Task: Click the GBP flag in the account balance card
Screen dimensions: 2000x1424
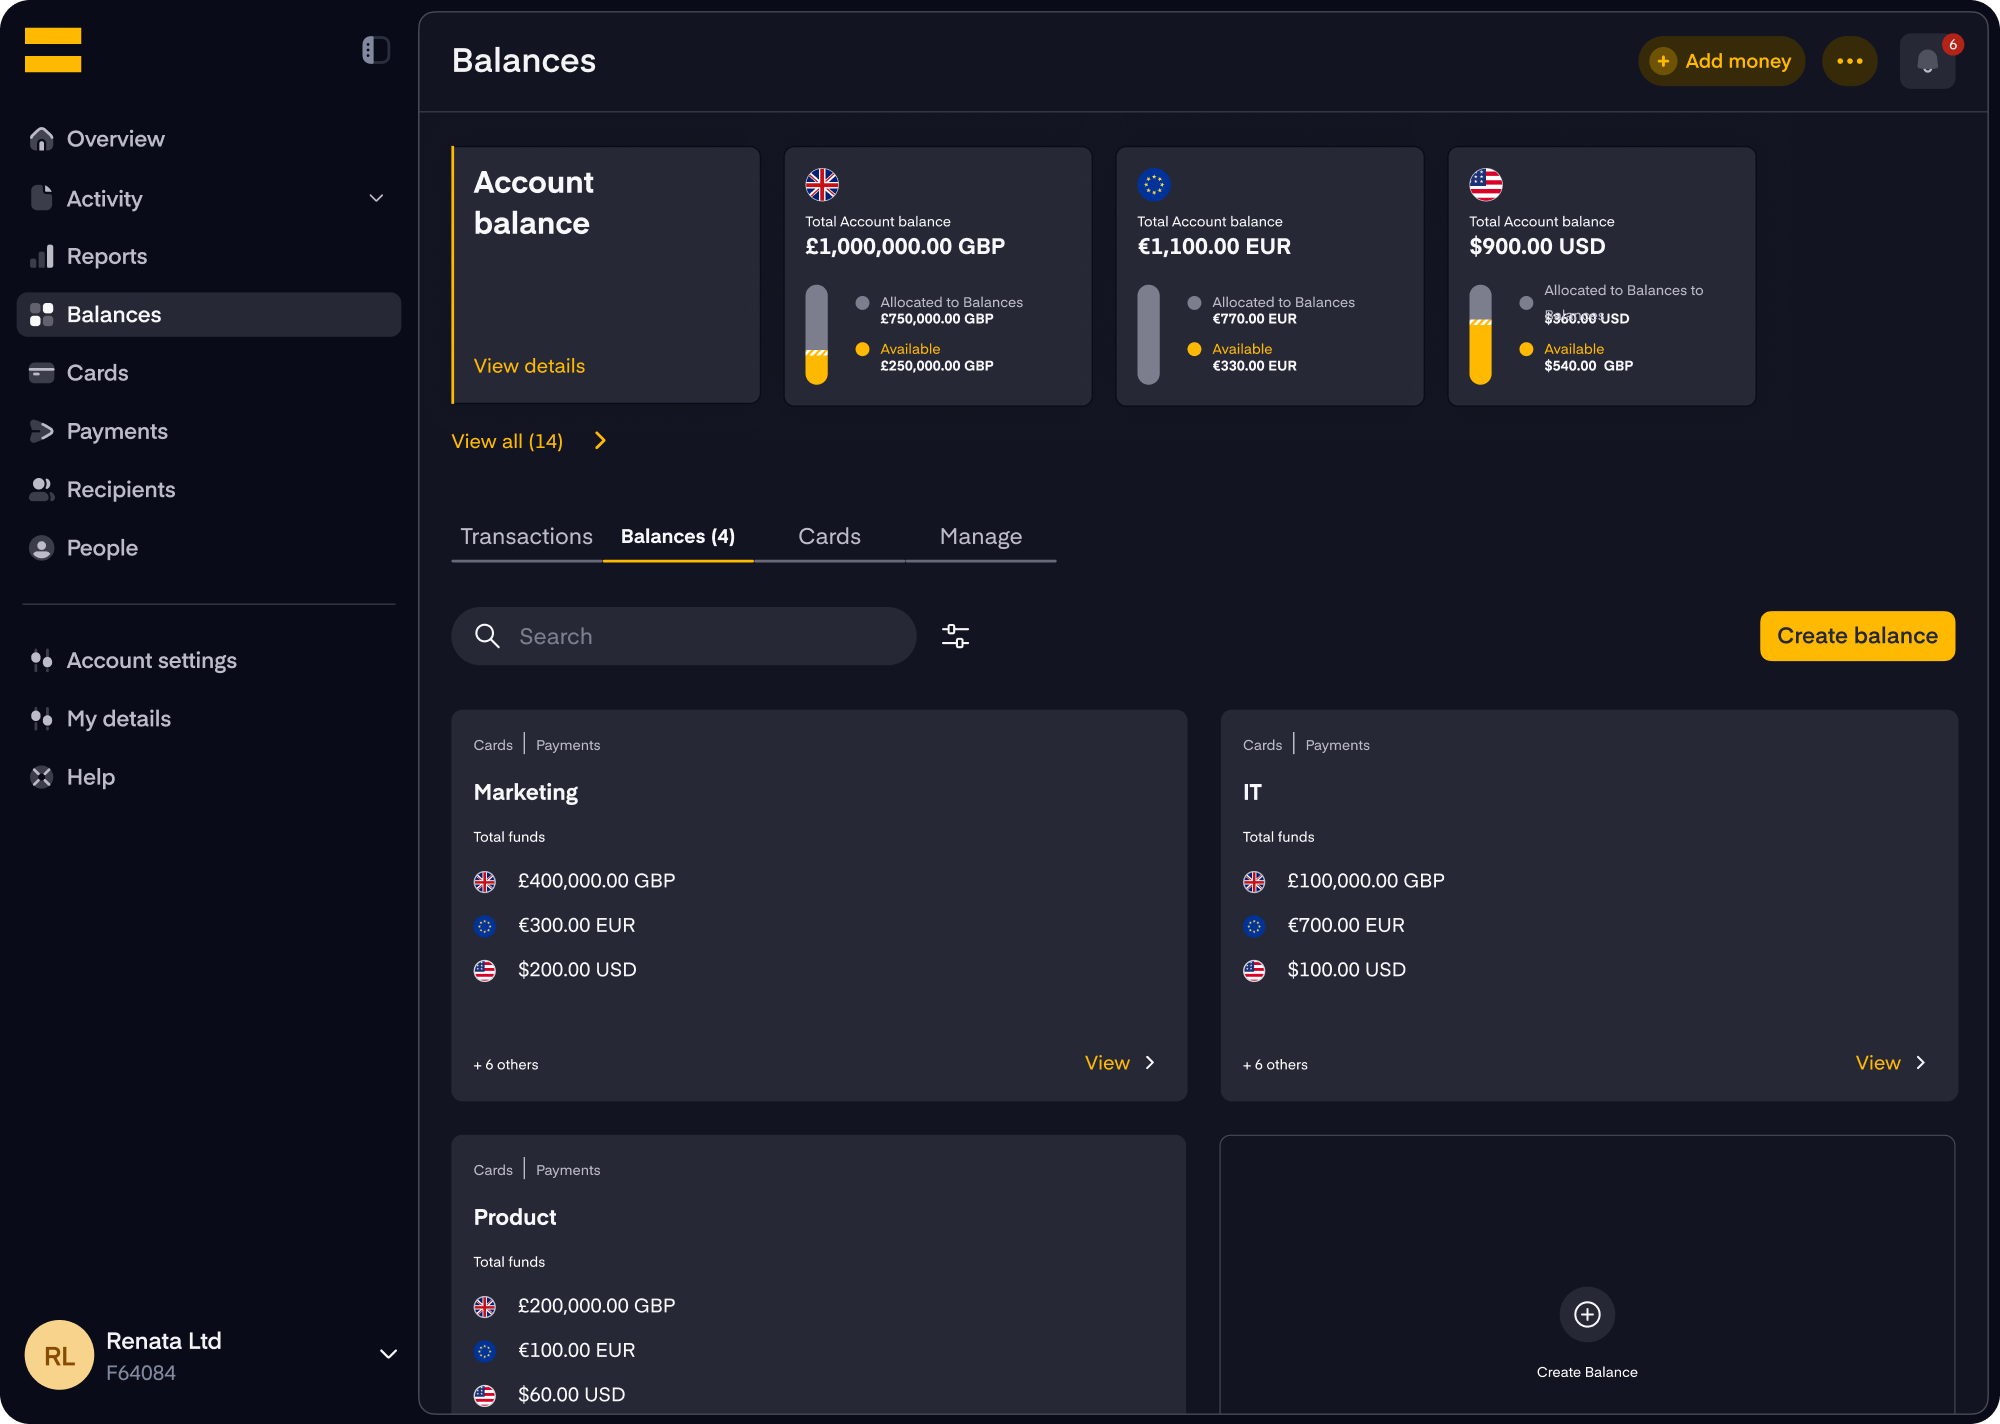Action: 822,184
